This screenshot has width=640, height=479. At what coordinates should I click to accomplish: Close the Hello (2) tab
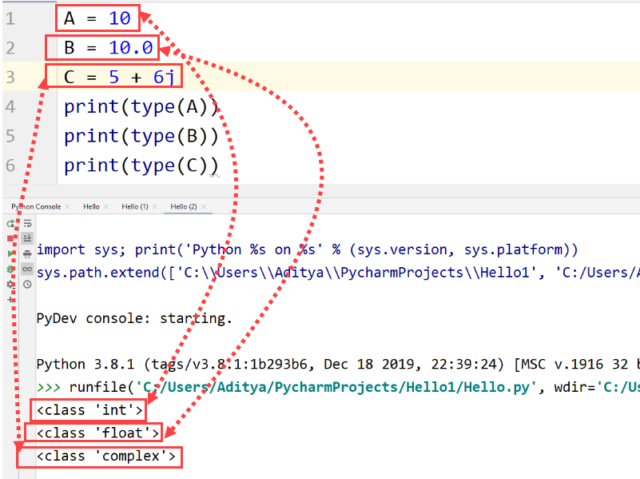pos(205,205)
